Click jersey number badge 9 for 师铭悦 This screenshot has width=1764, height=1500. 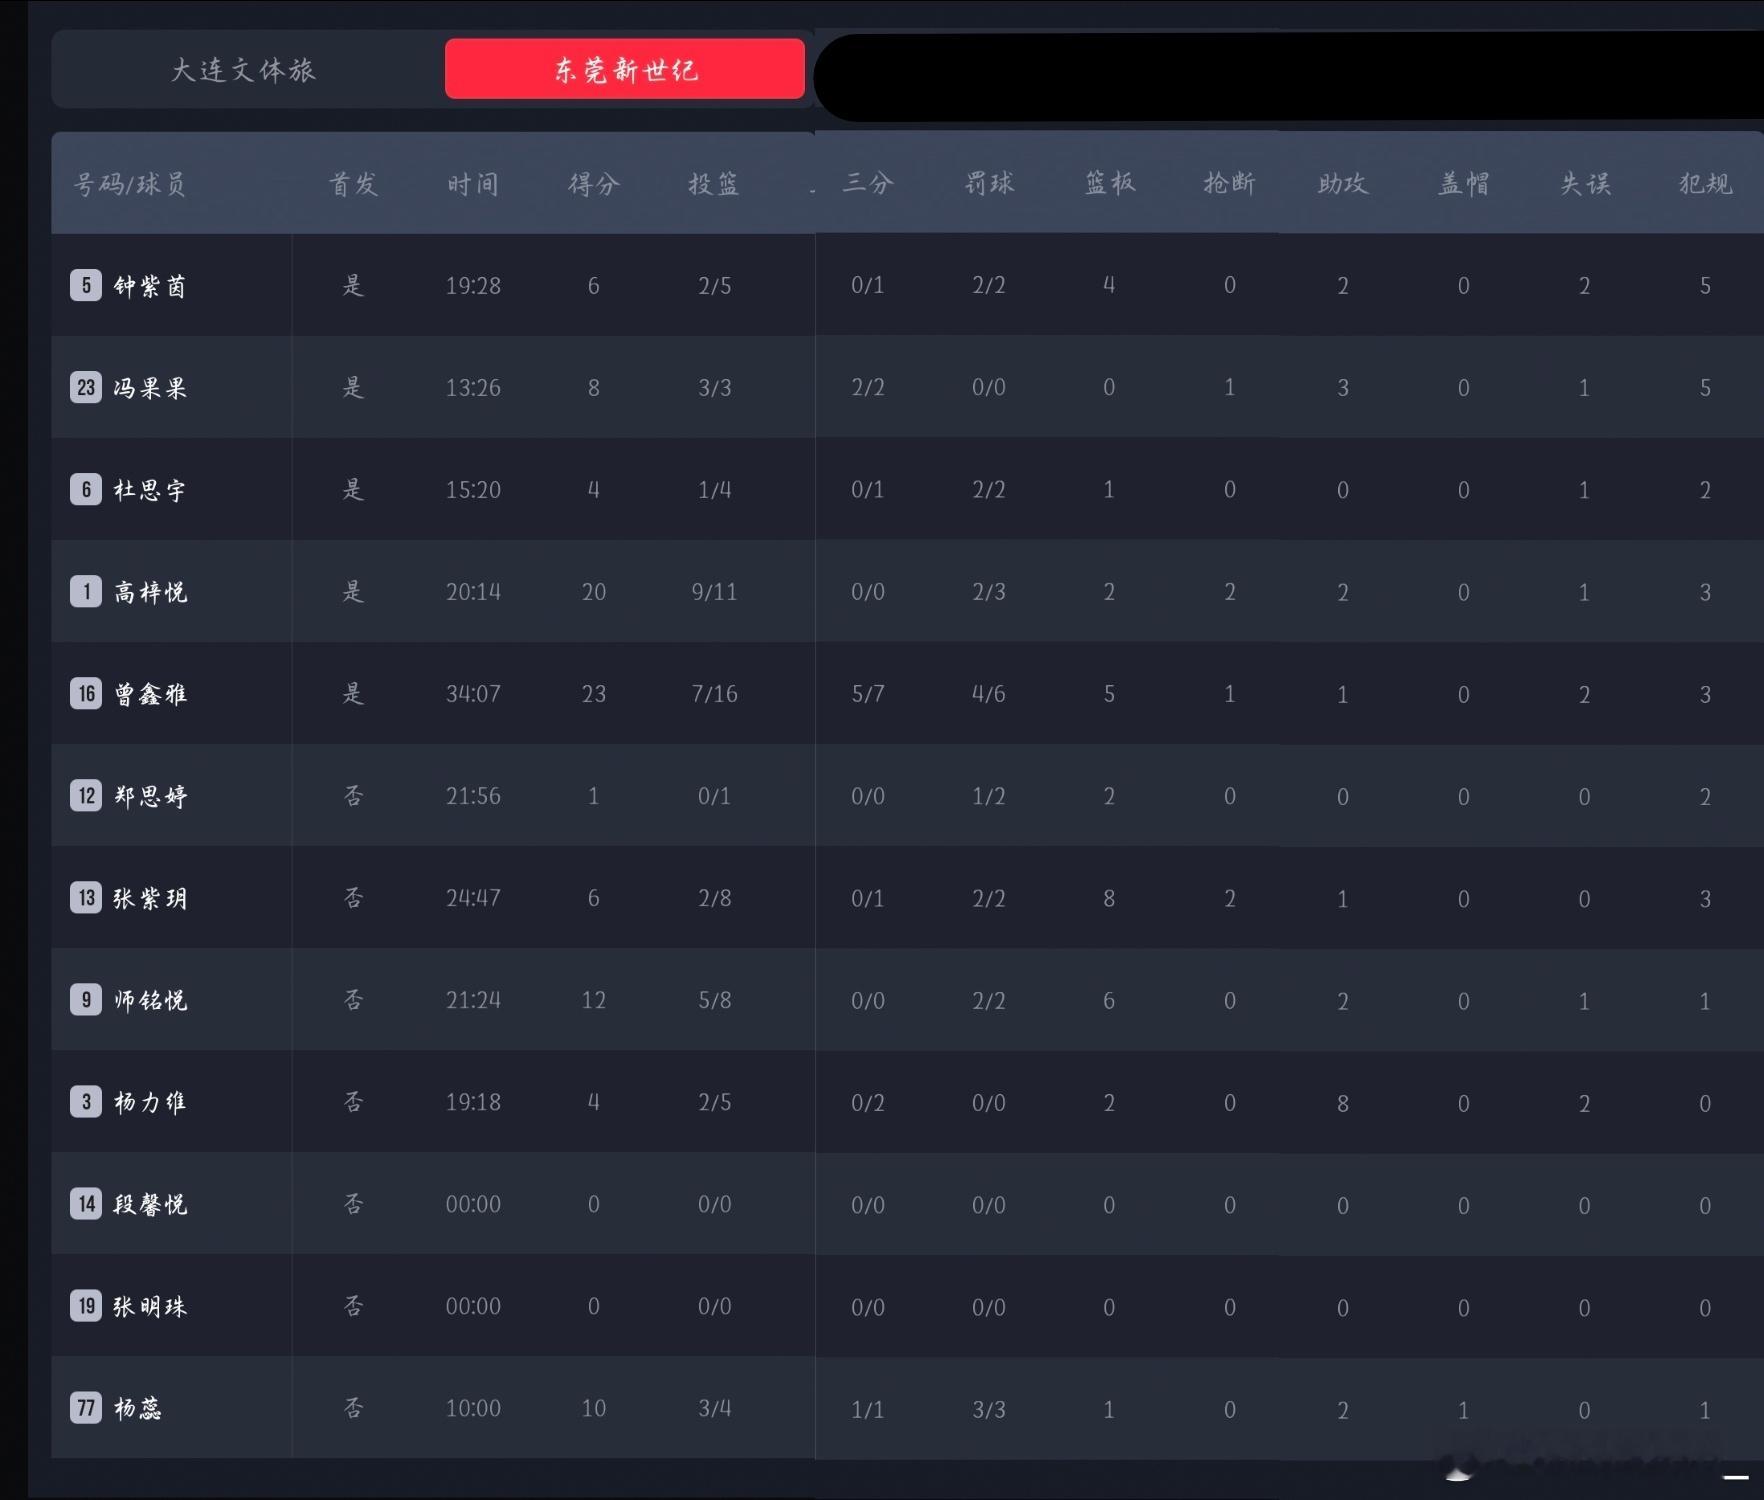pos(86,1000)
